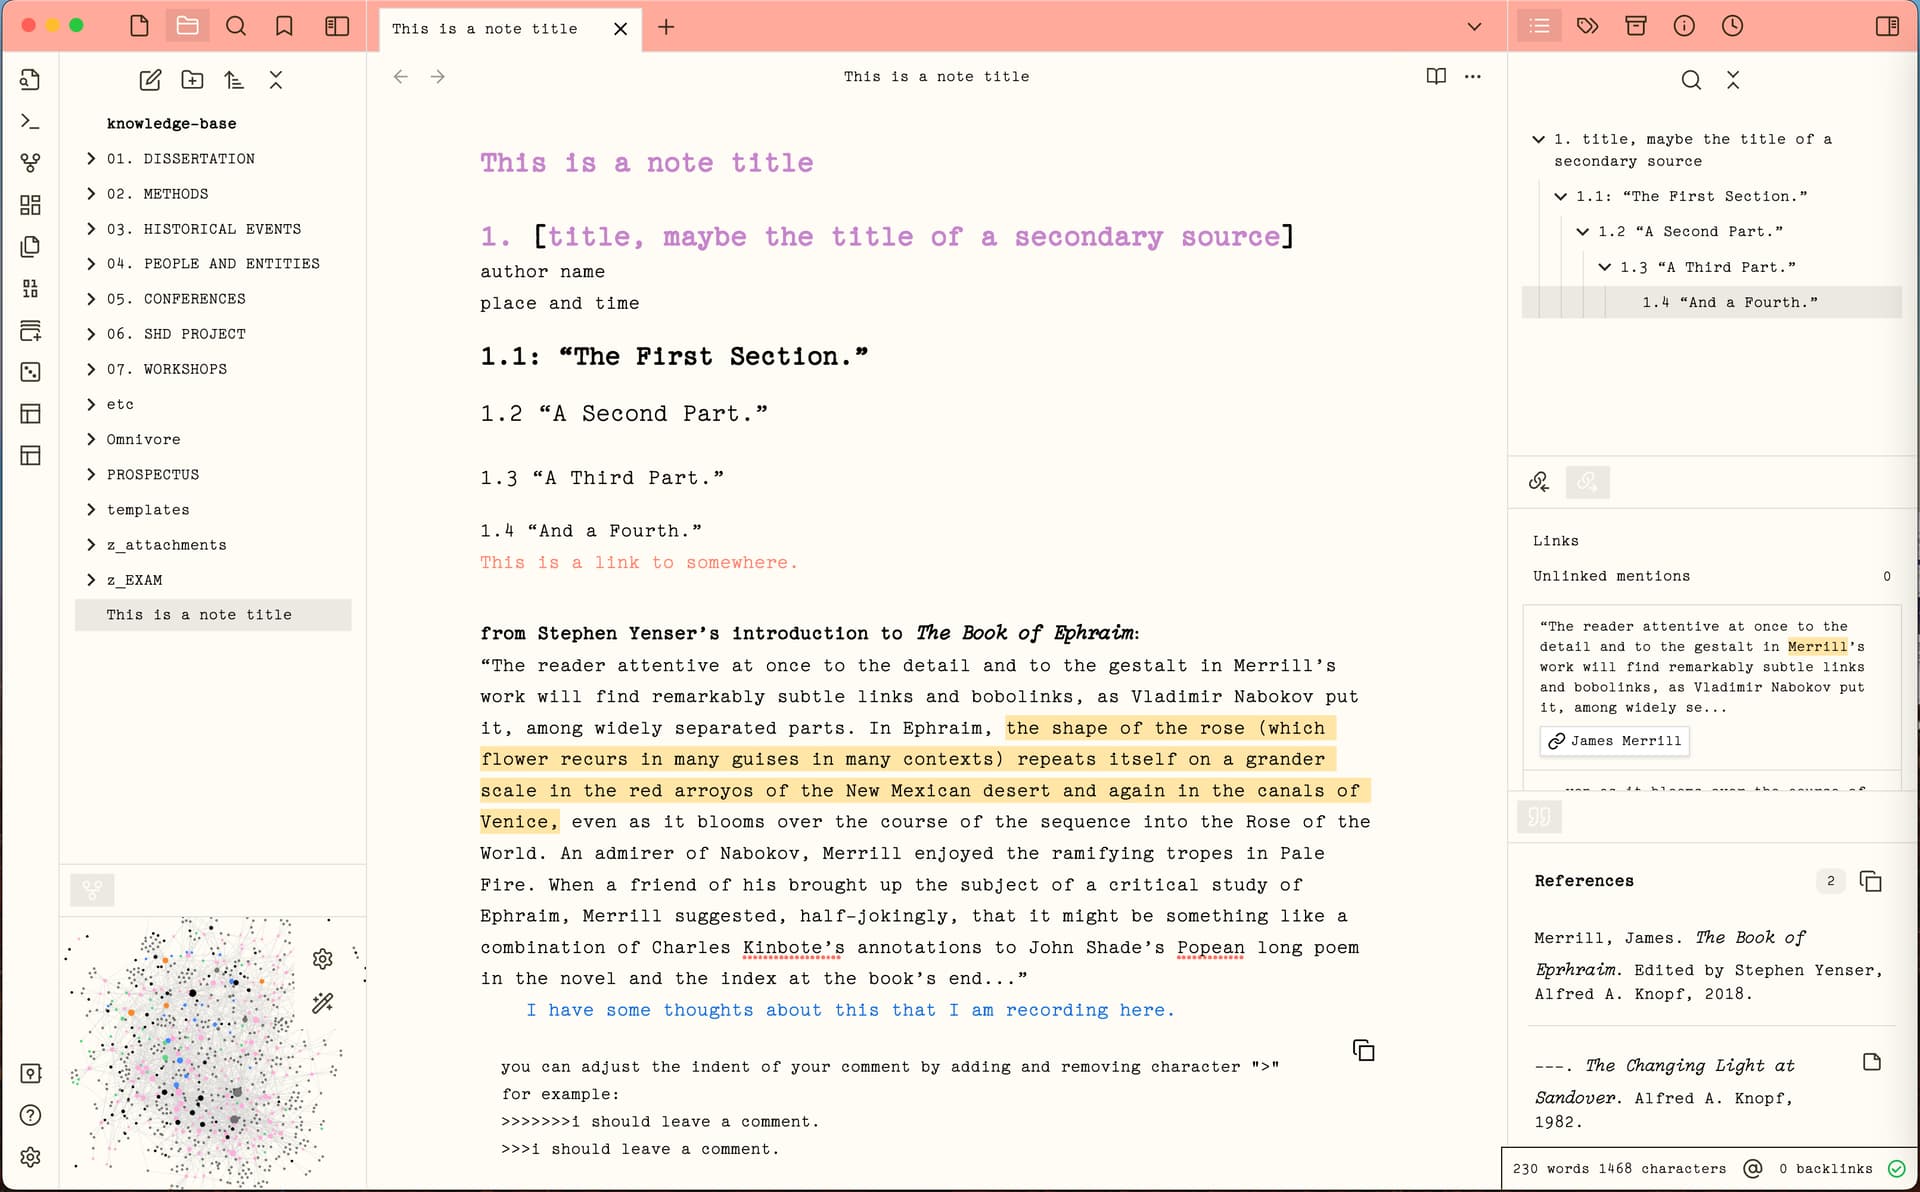Open the James Merrill backlink card

1613,741
